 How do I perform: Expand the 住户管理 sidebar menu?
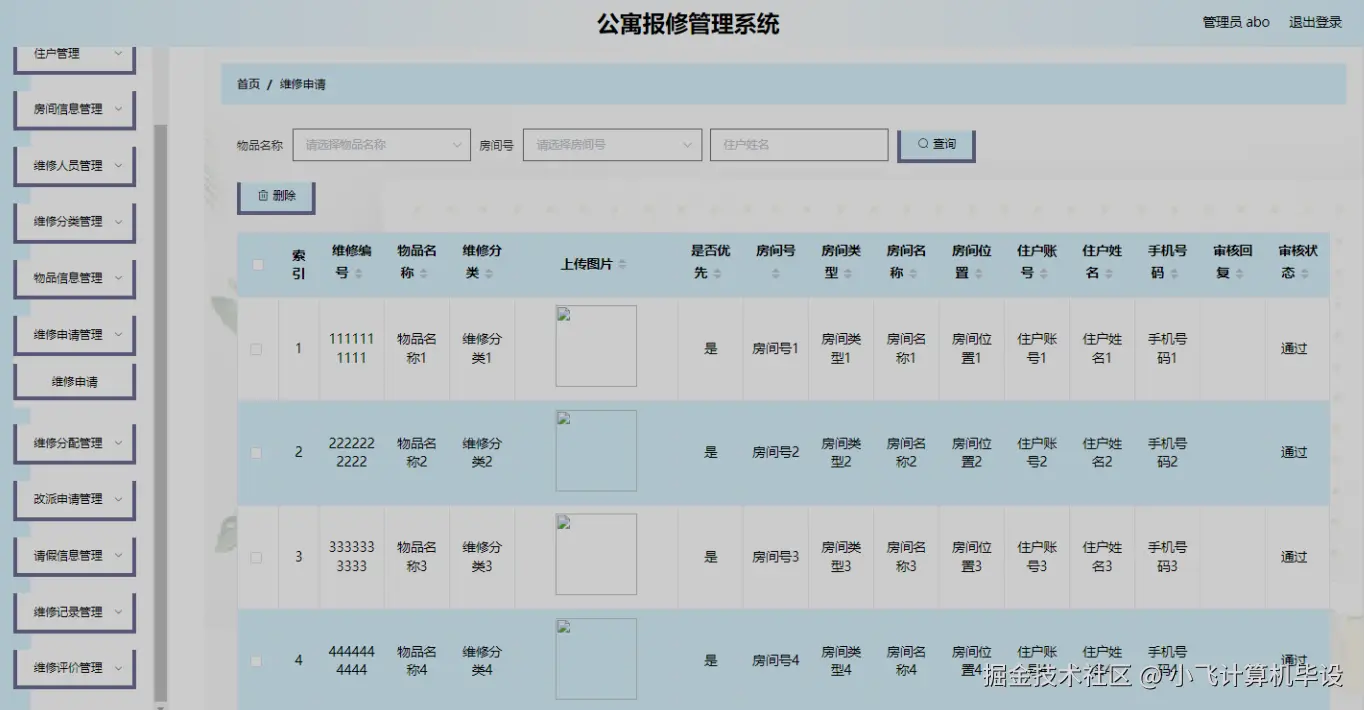point(74,53)
